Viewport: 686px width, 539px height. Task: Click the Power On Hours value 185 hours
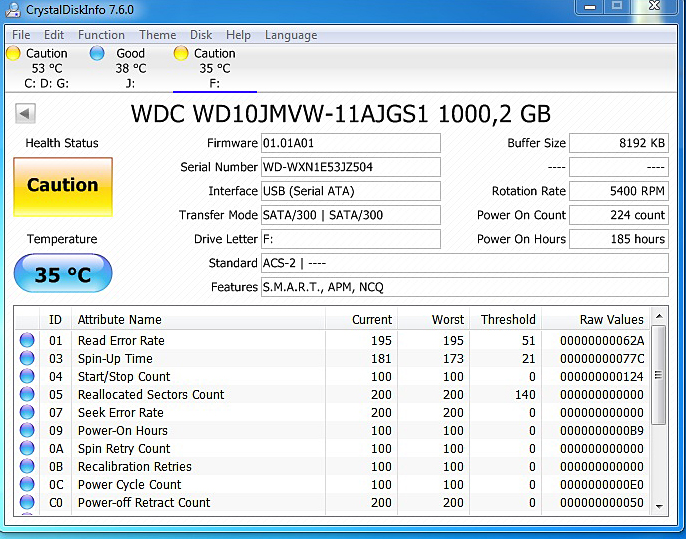click(619, 239)
